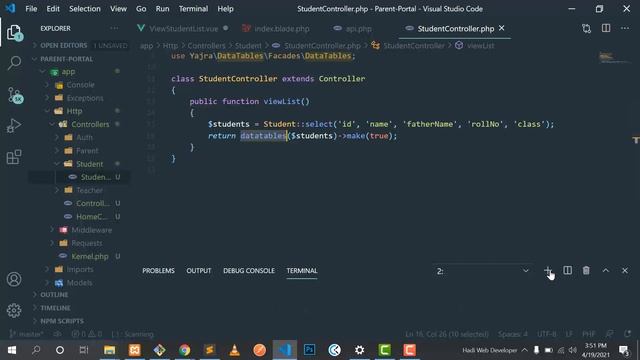The height and width of the screenshot is (360, 640).
Task: Kill terminal with trash icon
Action: 586,270
